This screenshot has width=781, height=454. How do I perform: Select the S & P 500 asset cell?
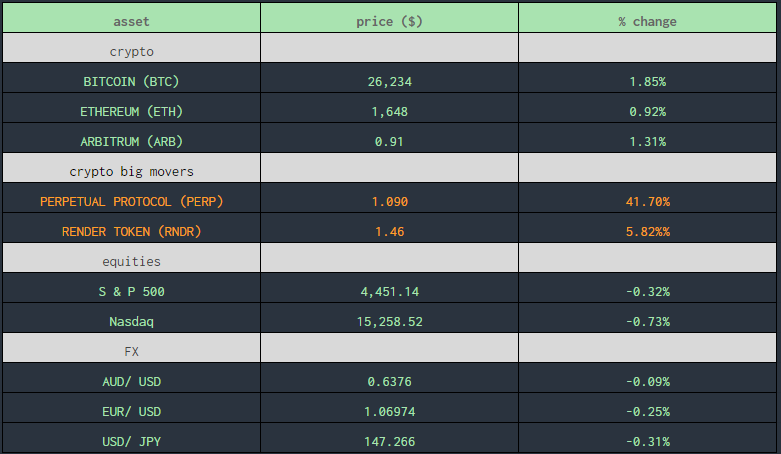pos(131,288)
